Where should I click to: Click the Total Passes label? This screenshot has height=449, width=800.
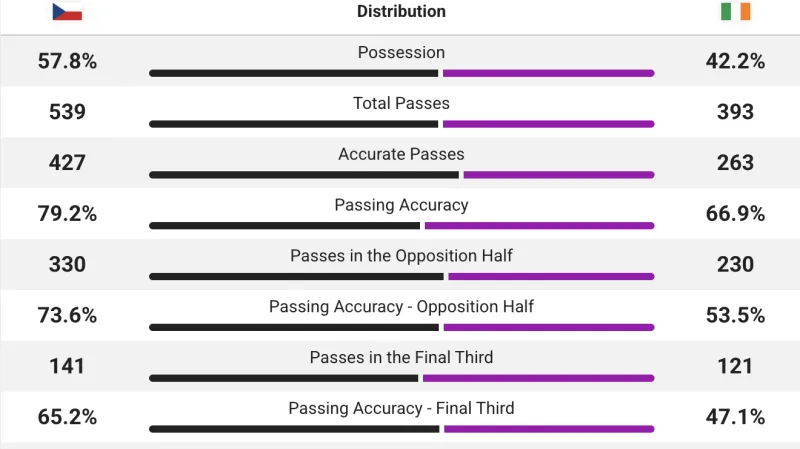[x=401, y=104]
